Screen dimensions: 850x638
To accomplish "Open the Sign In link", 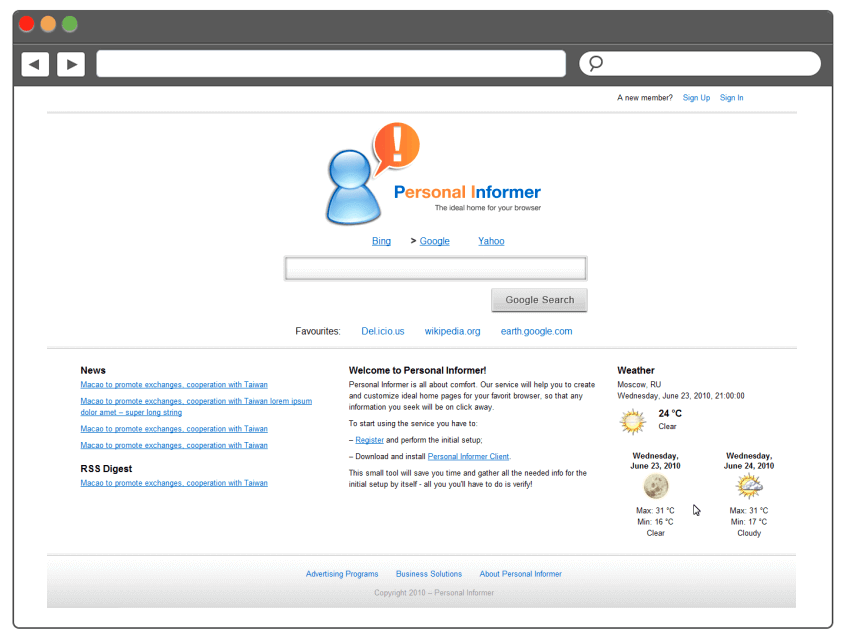I will point(731,98).
